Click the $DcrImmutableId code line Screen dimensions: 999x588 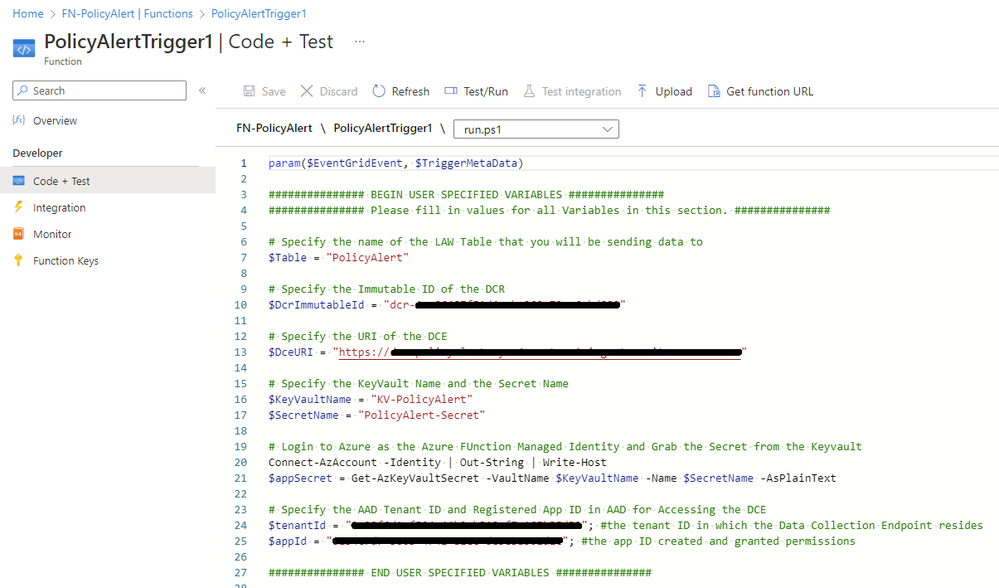(x=447, y=305)
